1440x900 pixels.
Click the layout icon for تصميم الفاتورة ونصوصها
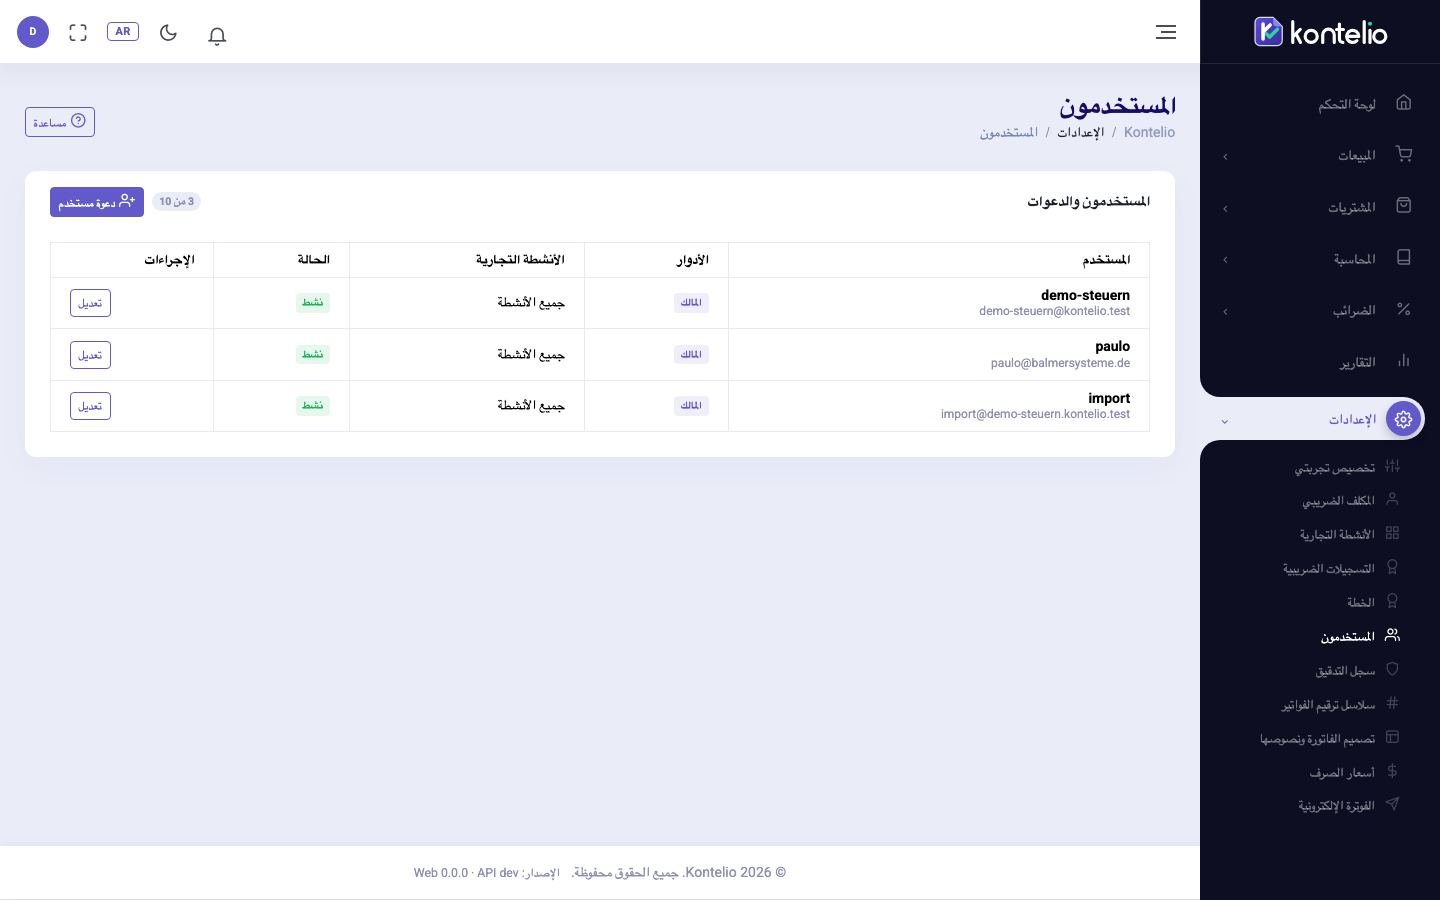(1392, 737)
